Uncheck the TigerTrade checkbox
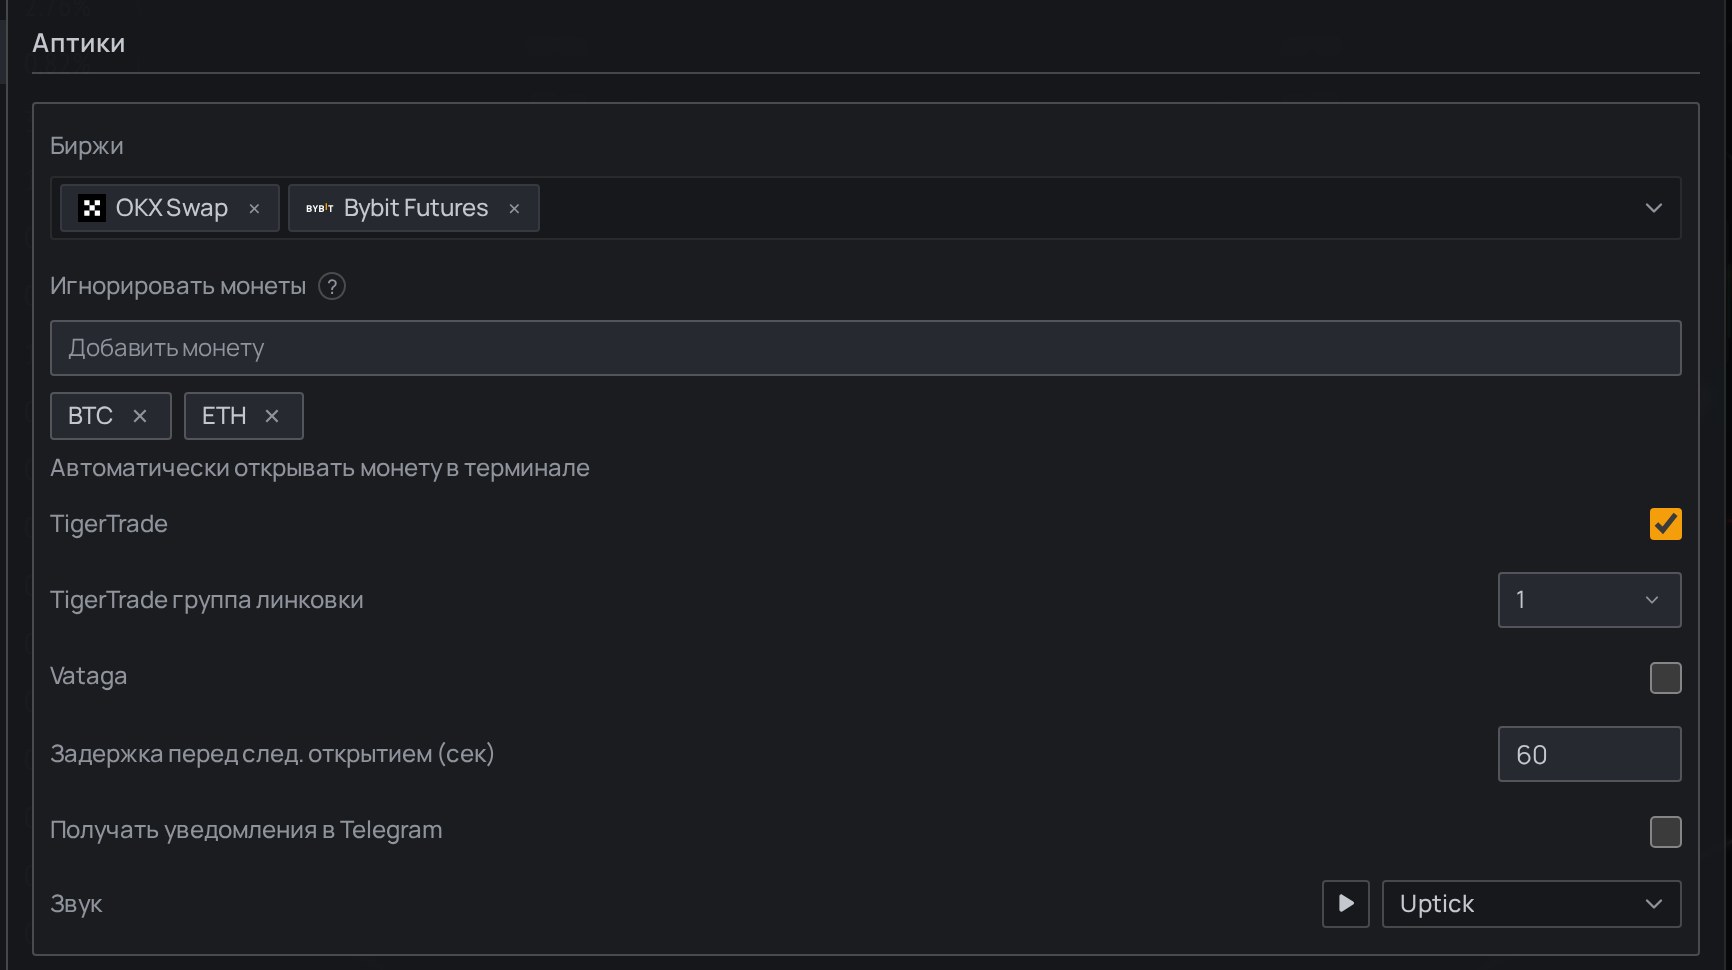The height and width of the screenshot is (970, 1732). tap(1665, 524)
